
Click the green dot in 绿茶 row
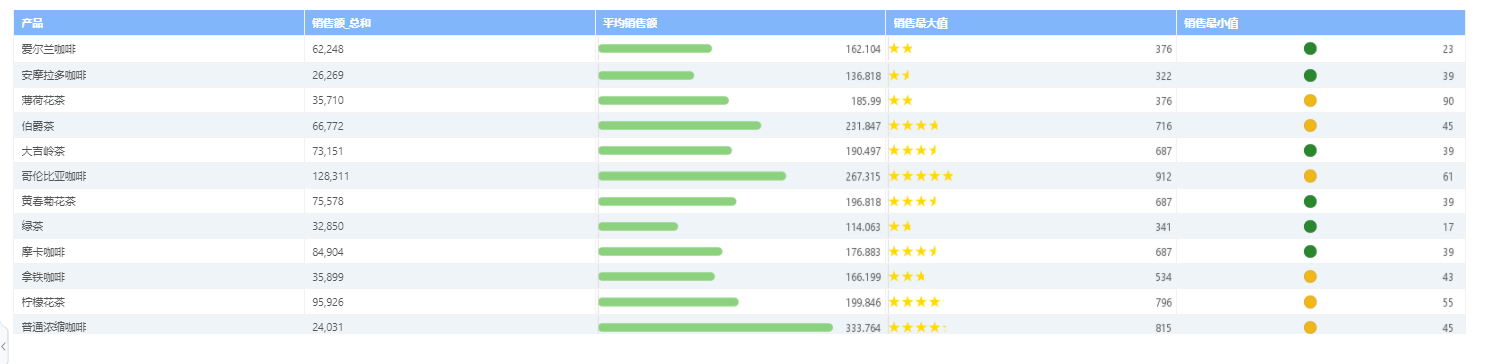point(1310,227)
